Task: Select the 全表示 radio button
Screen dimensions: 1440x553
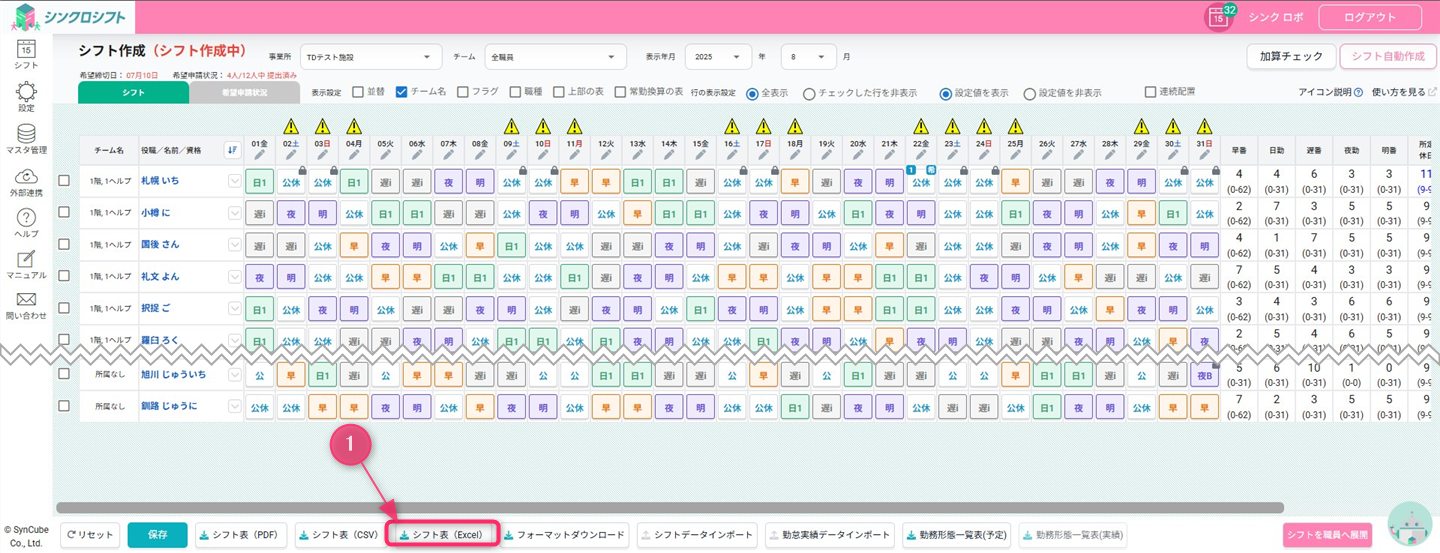Action: pyautogui.click(x=752, y=93)
